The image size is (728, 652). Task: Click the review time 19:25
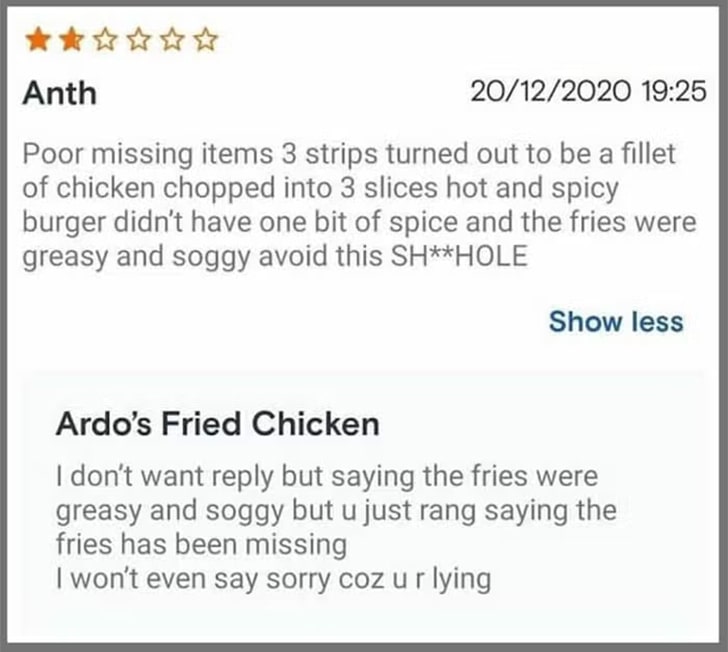pos(674,91)
